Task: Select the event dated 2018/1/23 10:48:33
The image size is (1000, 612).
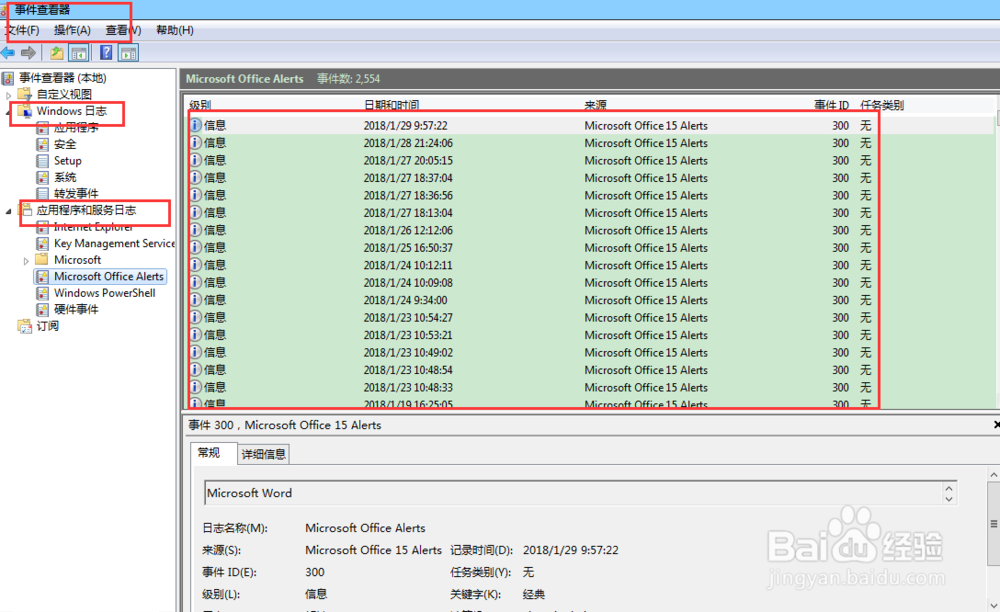Action: (591, 388)
